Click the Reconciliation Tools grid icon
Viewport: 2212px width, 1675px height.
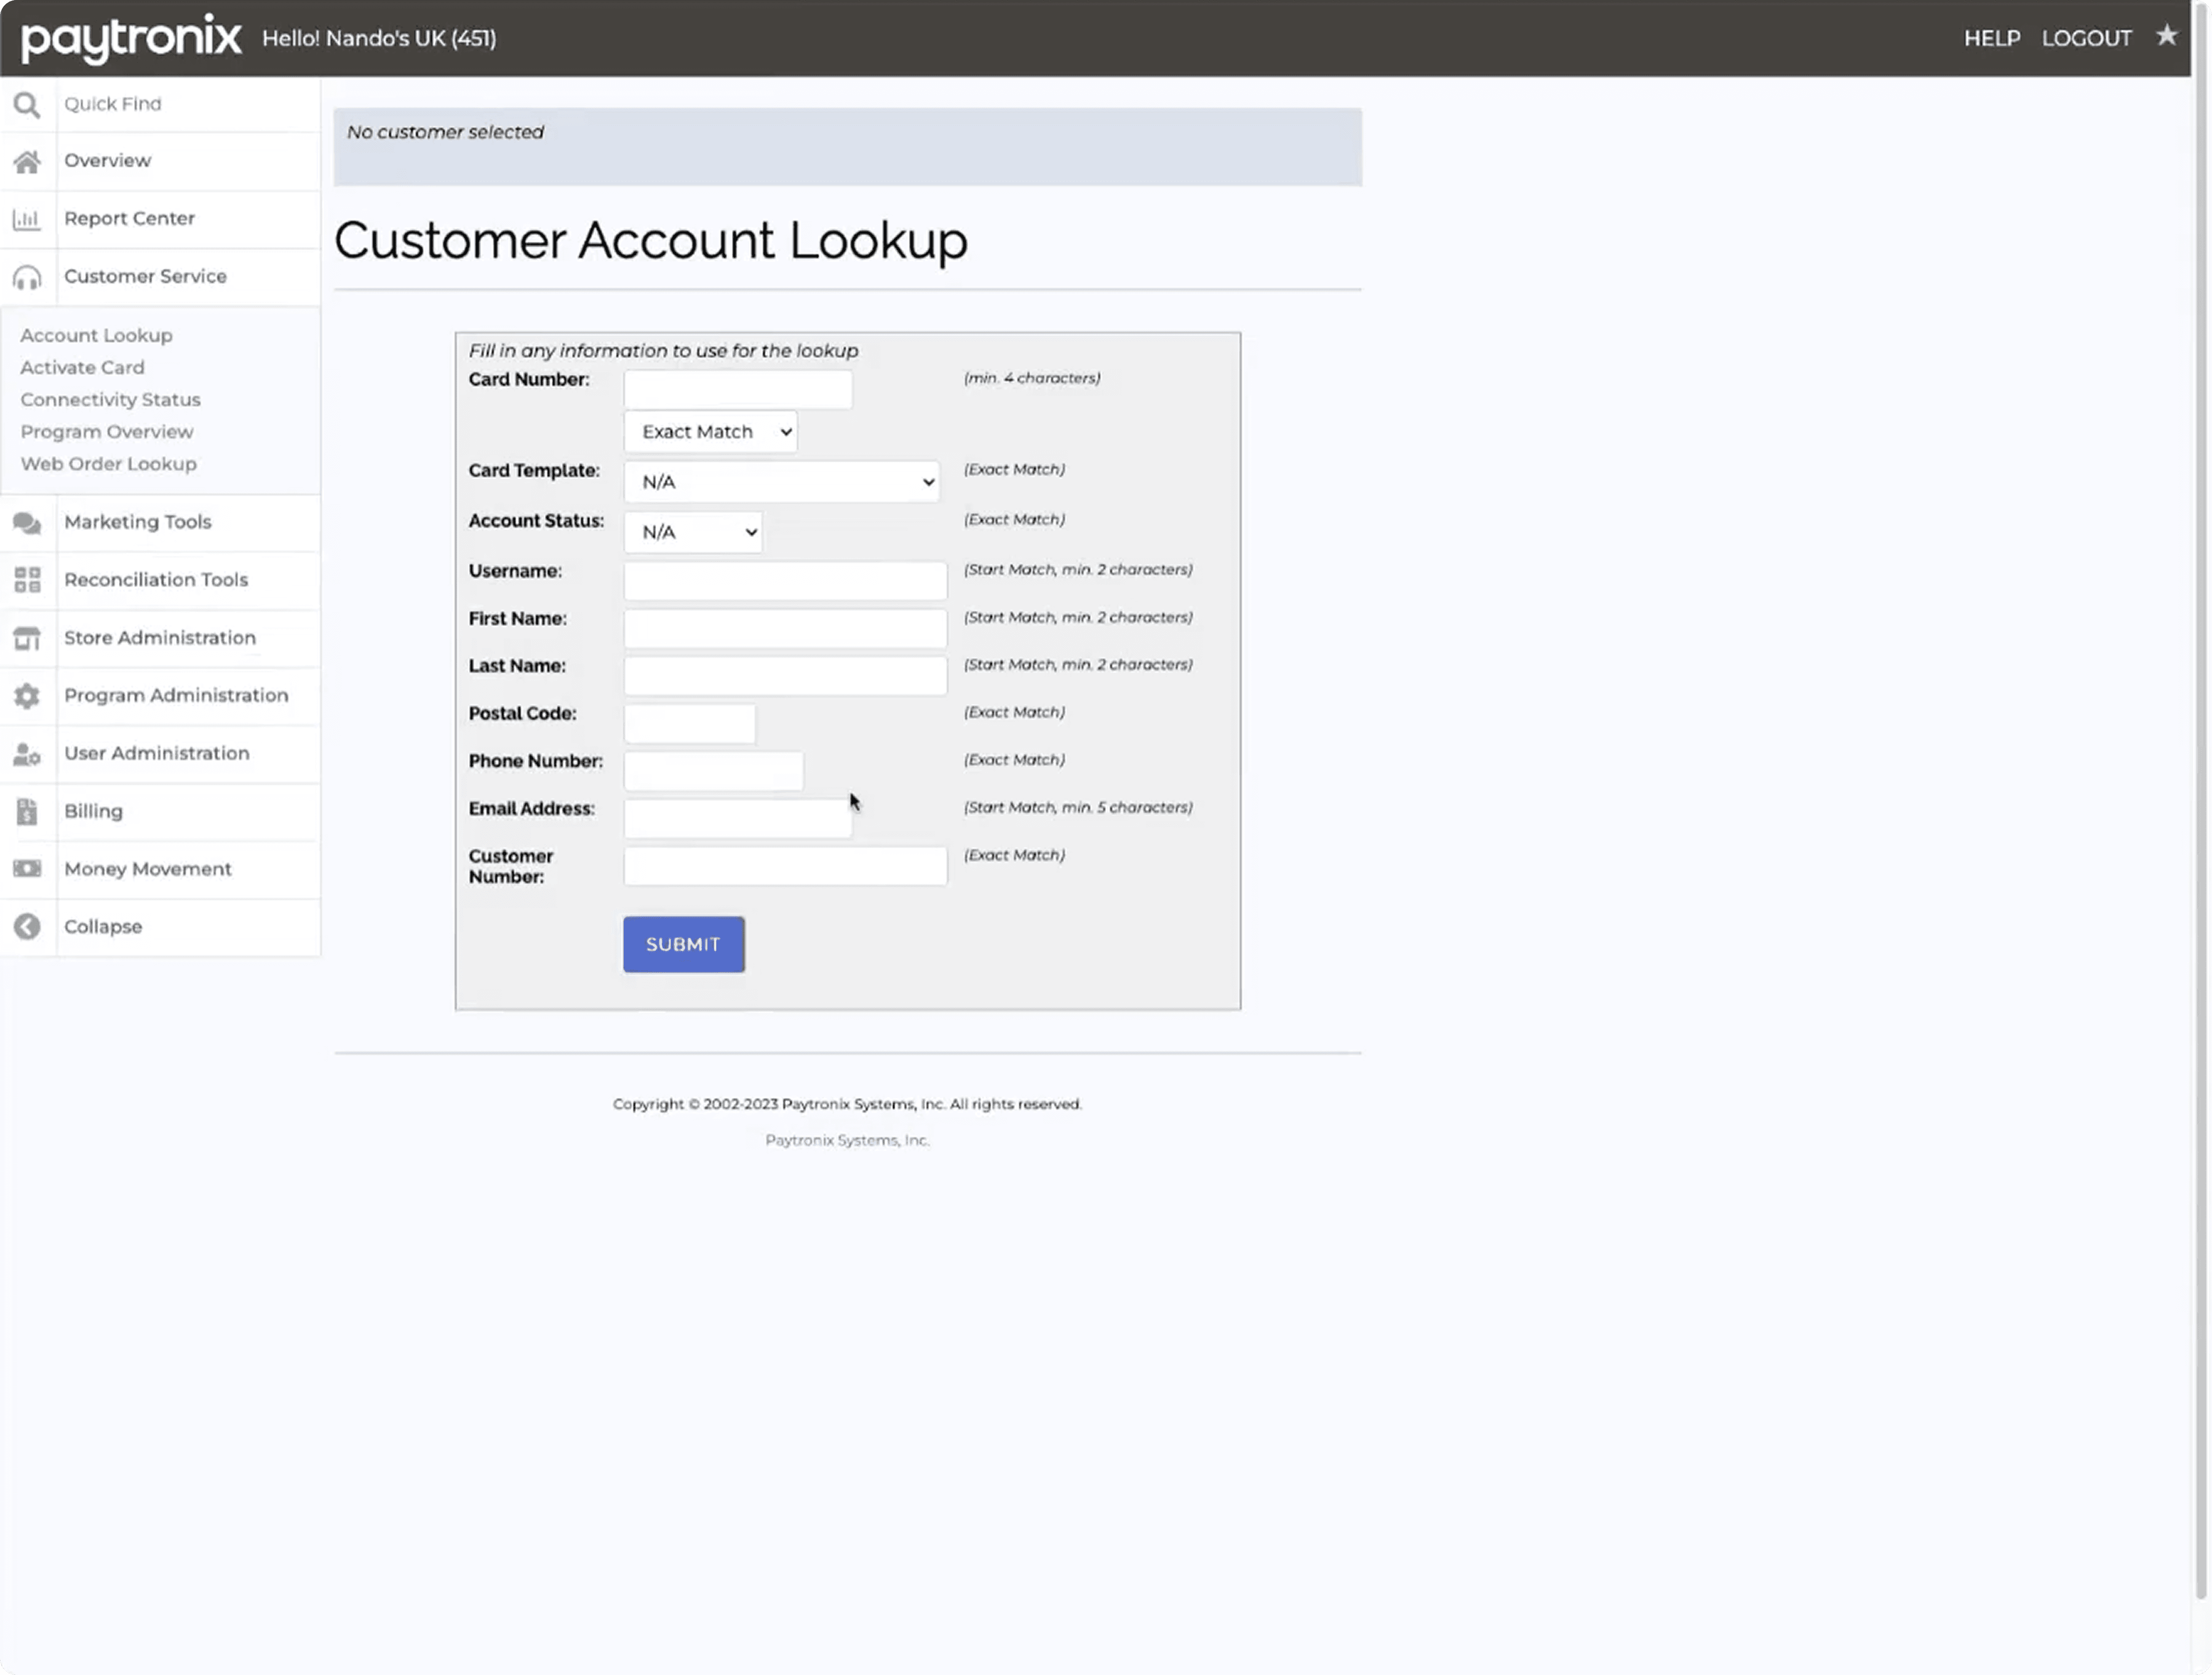point(27,580)
